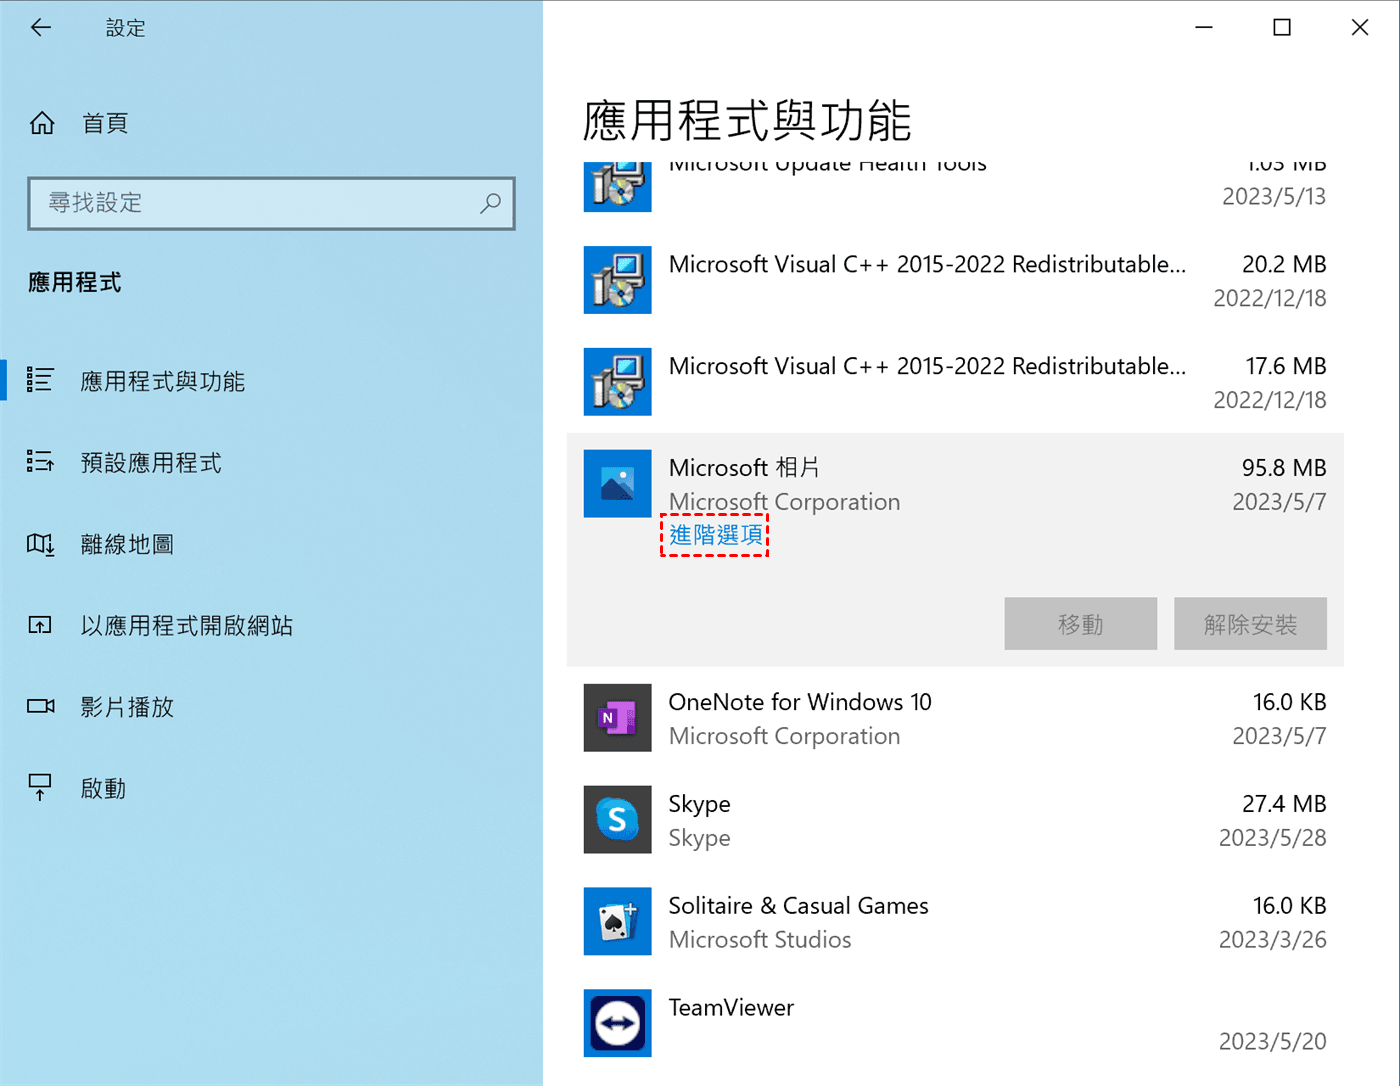The image size is (1400, 1086).
Task: Open 離線地圖 settings page
Action: pyautogui.click(x=127, y=544)
